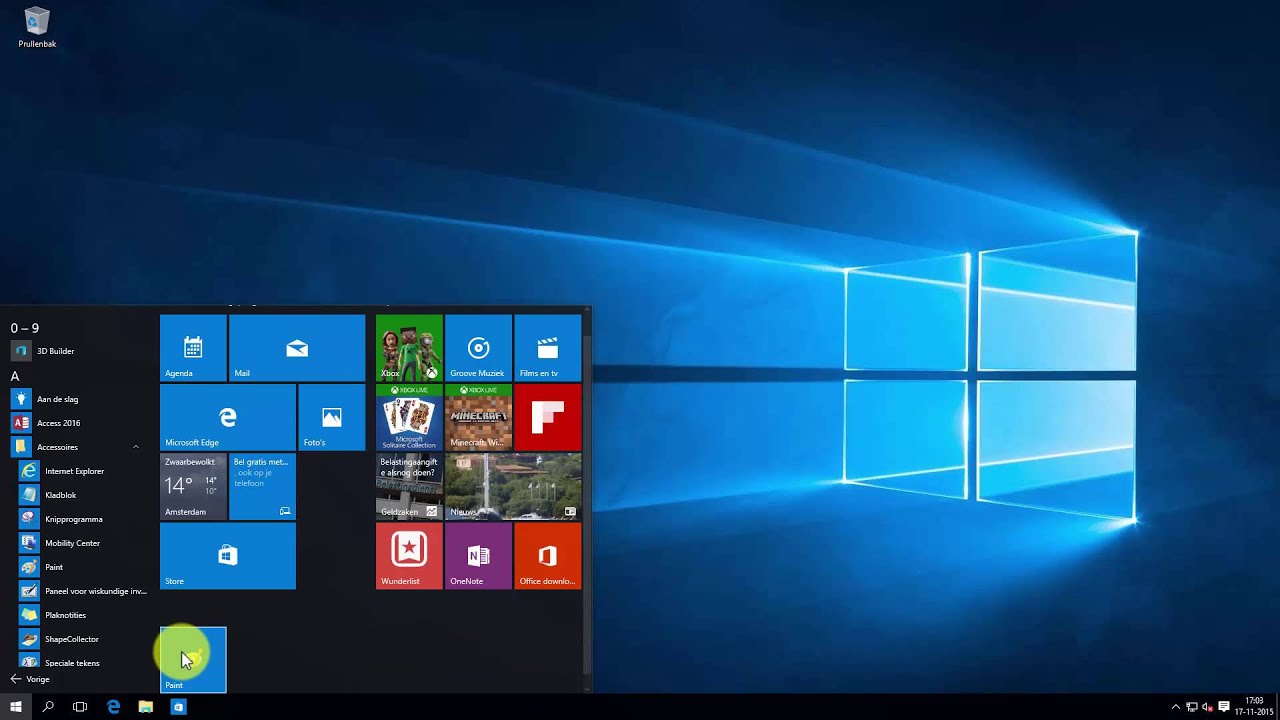
Task: Open Internet Explorer from Accessoires
Action: pyautogui.click(x=82, y=471)
